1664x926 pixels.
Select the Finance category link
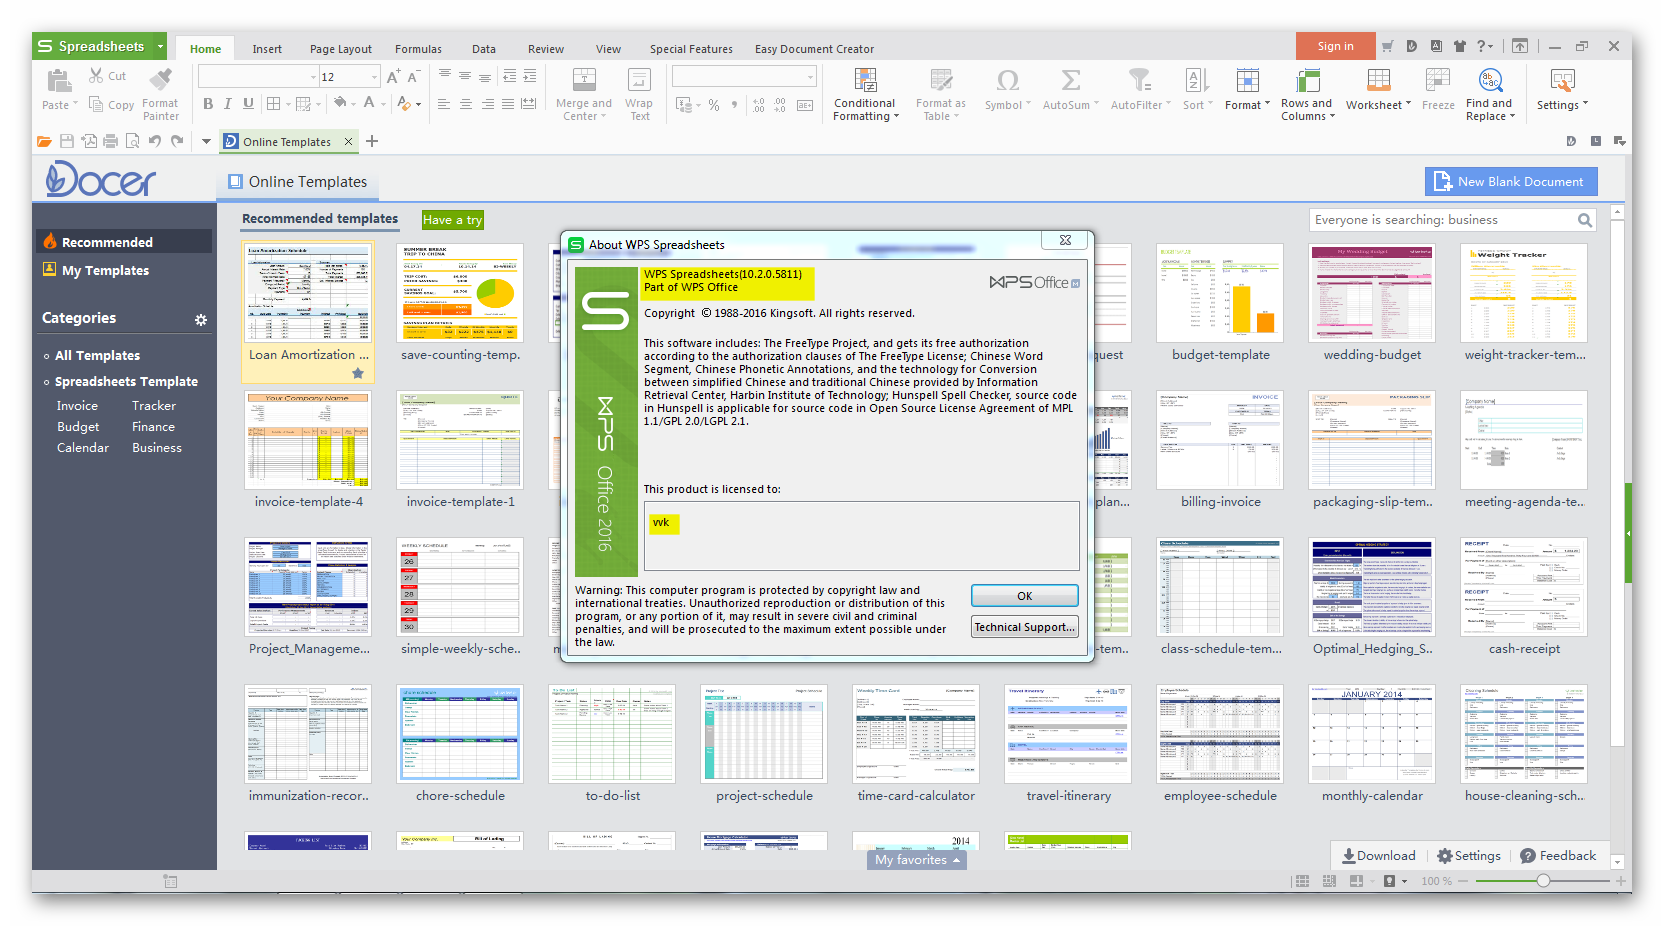(153, 427)
